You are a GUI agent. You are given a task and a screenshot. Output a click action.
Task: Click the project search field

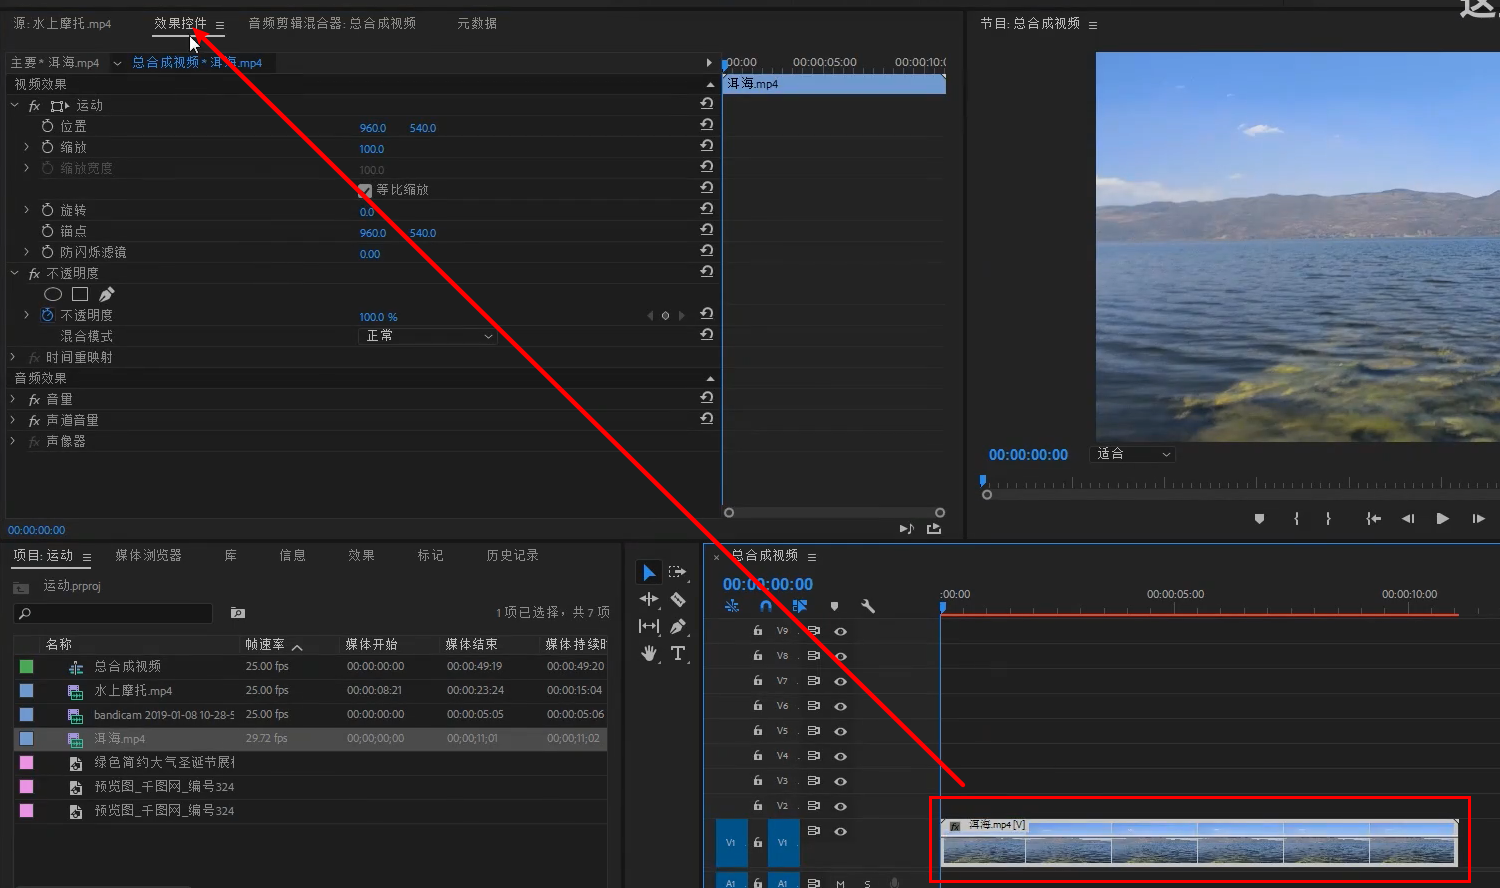[x=113, y=613]
